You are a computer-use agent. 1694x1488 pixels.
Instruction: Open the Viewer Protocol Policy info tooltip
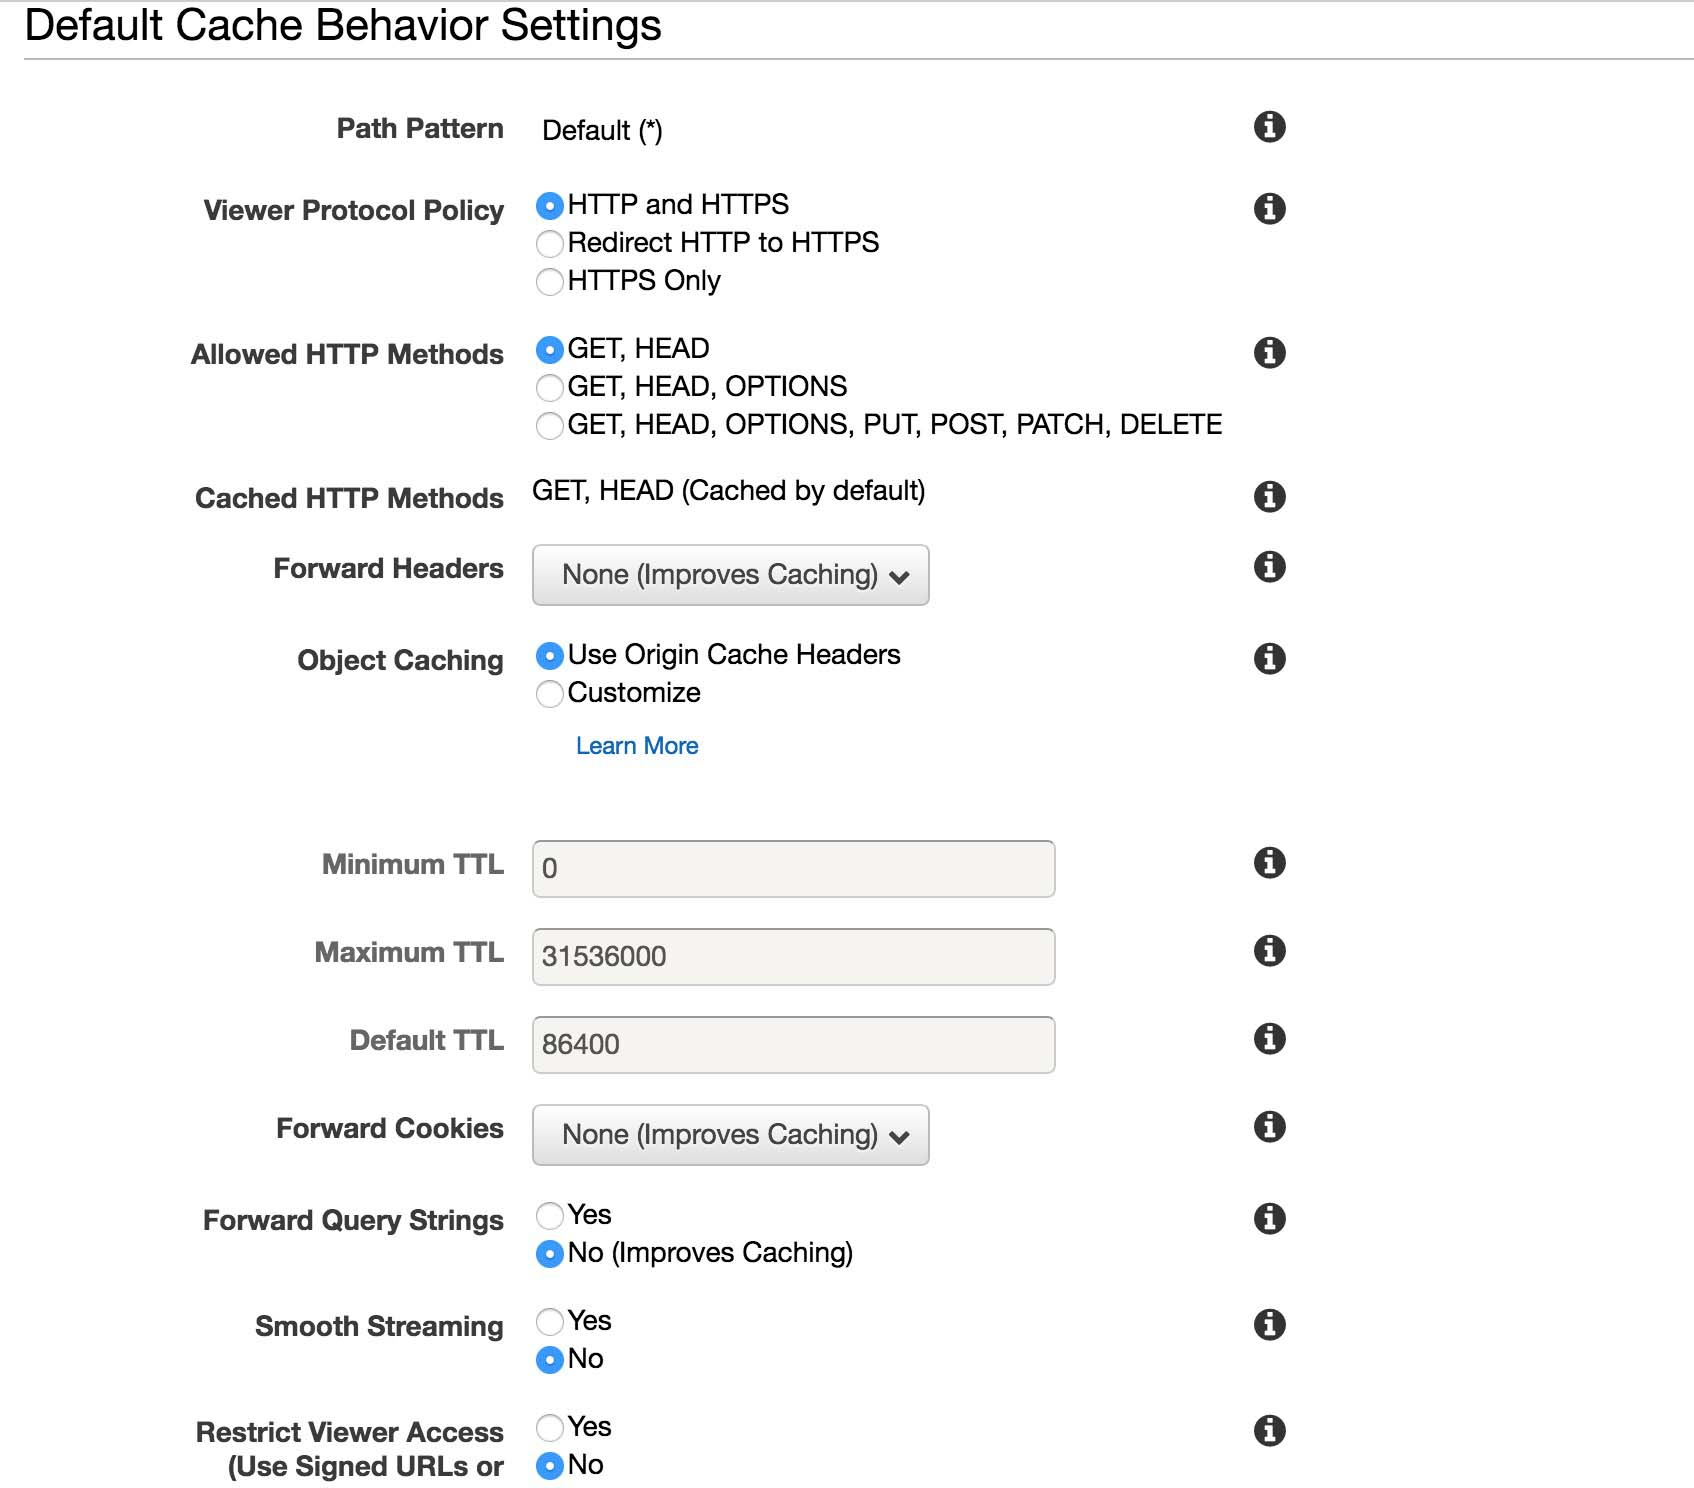click(x=1269, y=208)
